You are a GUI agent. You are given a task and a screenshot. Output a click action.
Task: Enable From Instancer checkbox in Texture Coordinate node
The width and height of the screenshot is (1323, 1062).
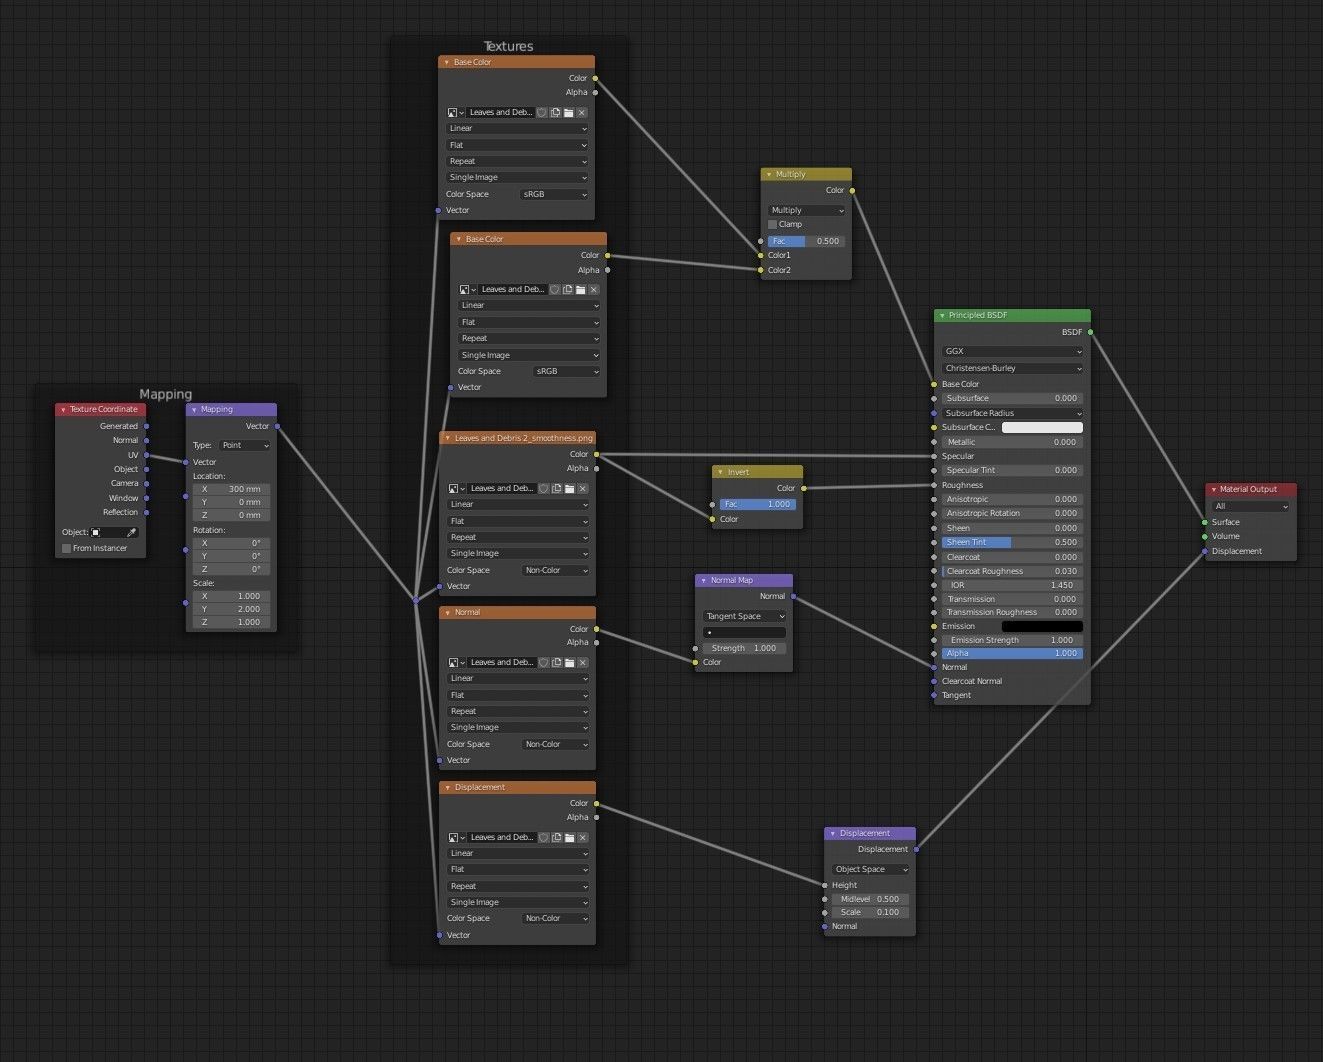(67, 548)
